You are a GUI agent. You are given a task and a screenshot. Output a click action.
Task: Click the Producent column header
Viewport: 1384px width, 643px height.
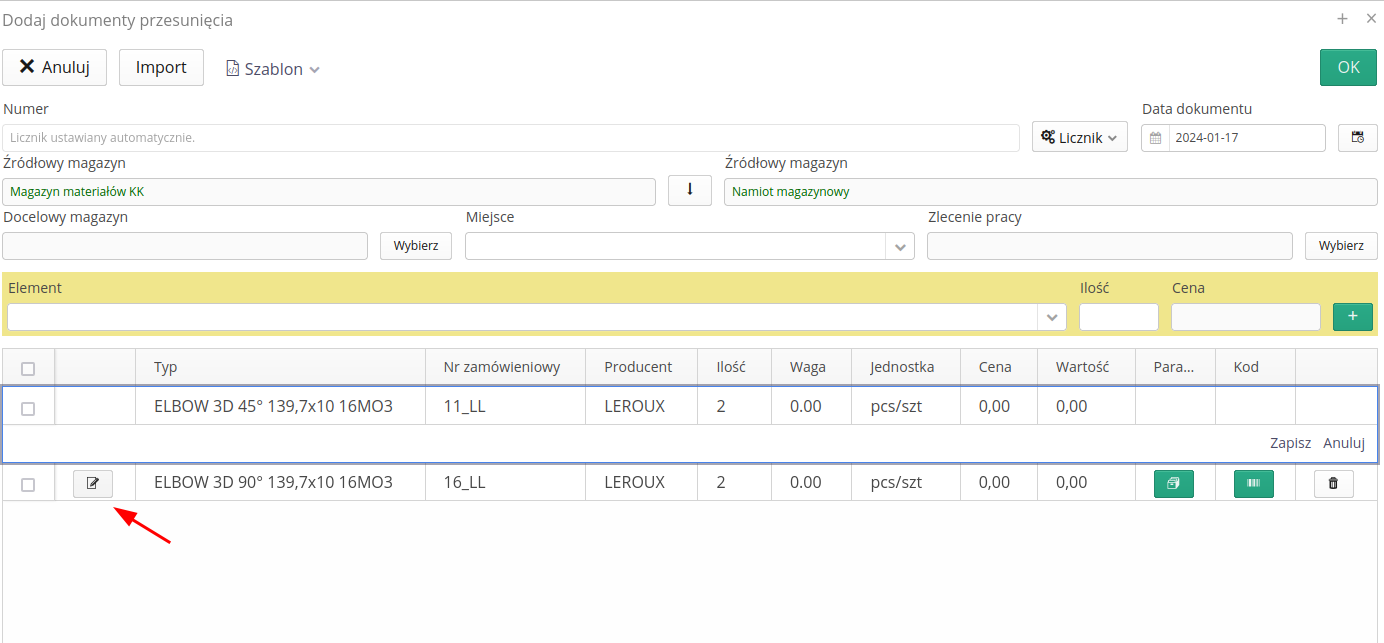coord(638,367)
